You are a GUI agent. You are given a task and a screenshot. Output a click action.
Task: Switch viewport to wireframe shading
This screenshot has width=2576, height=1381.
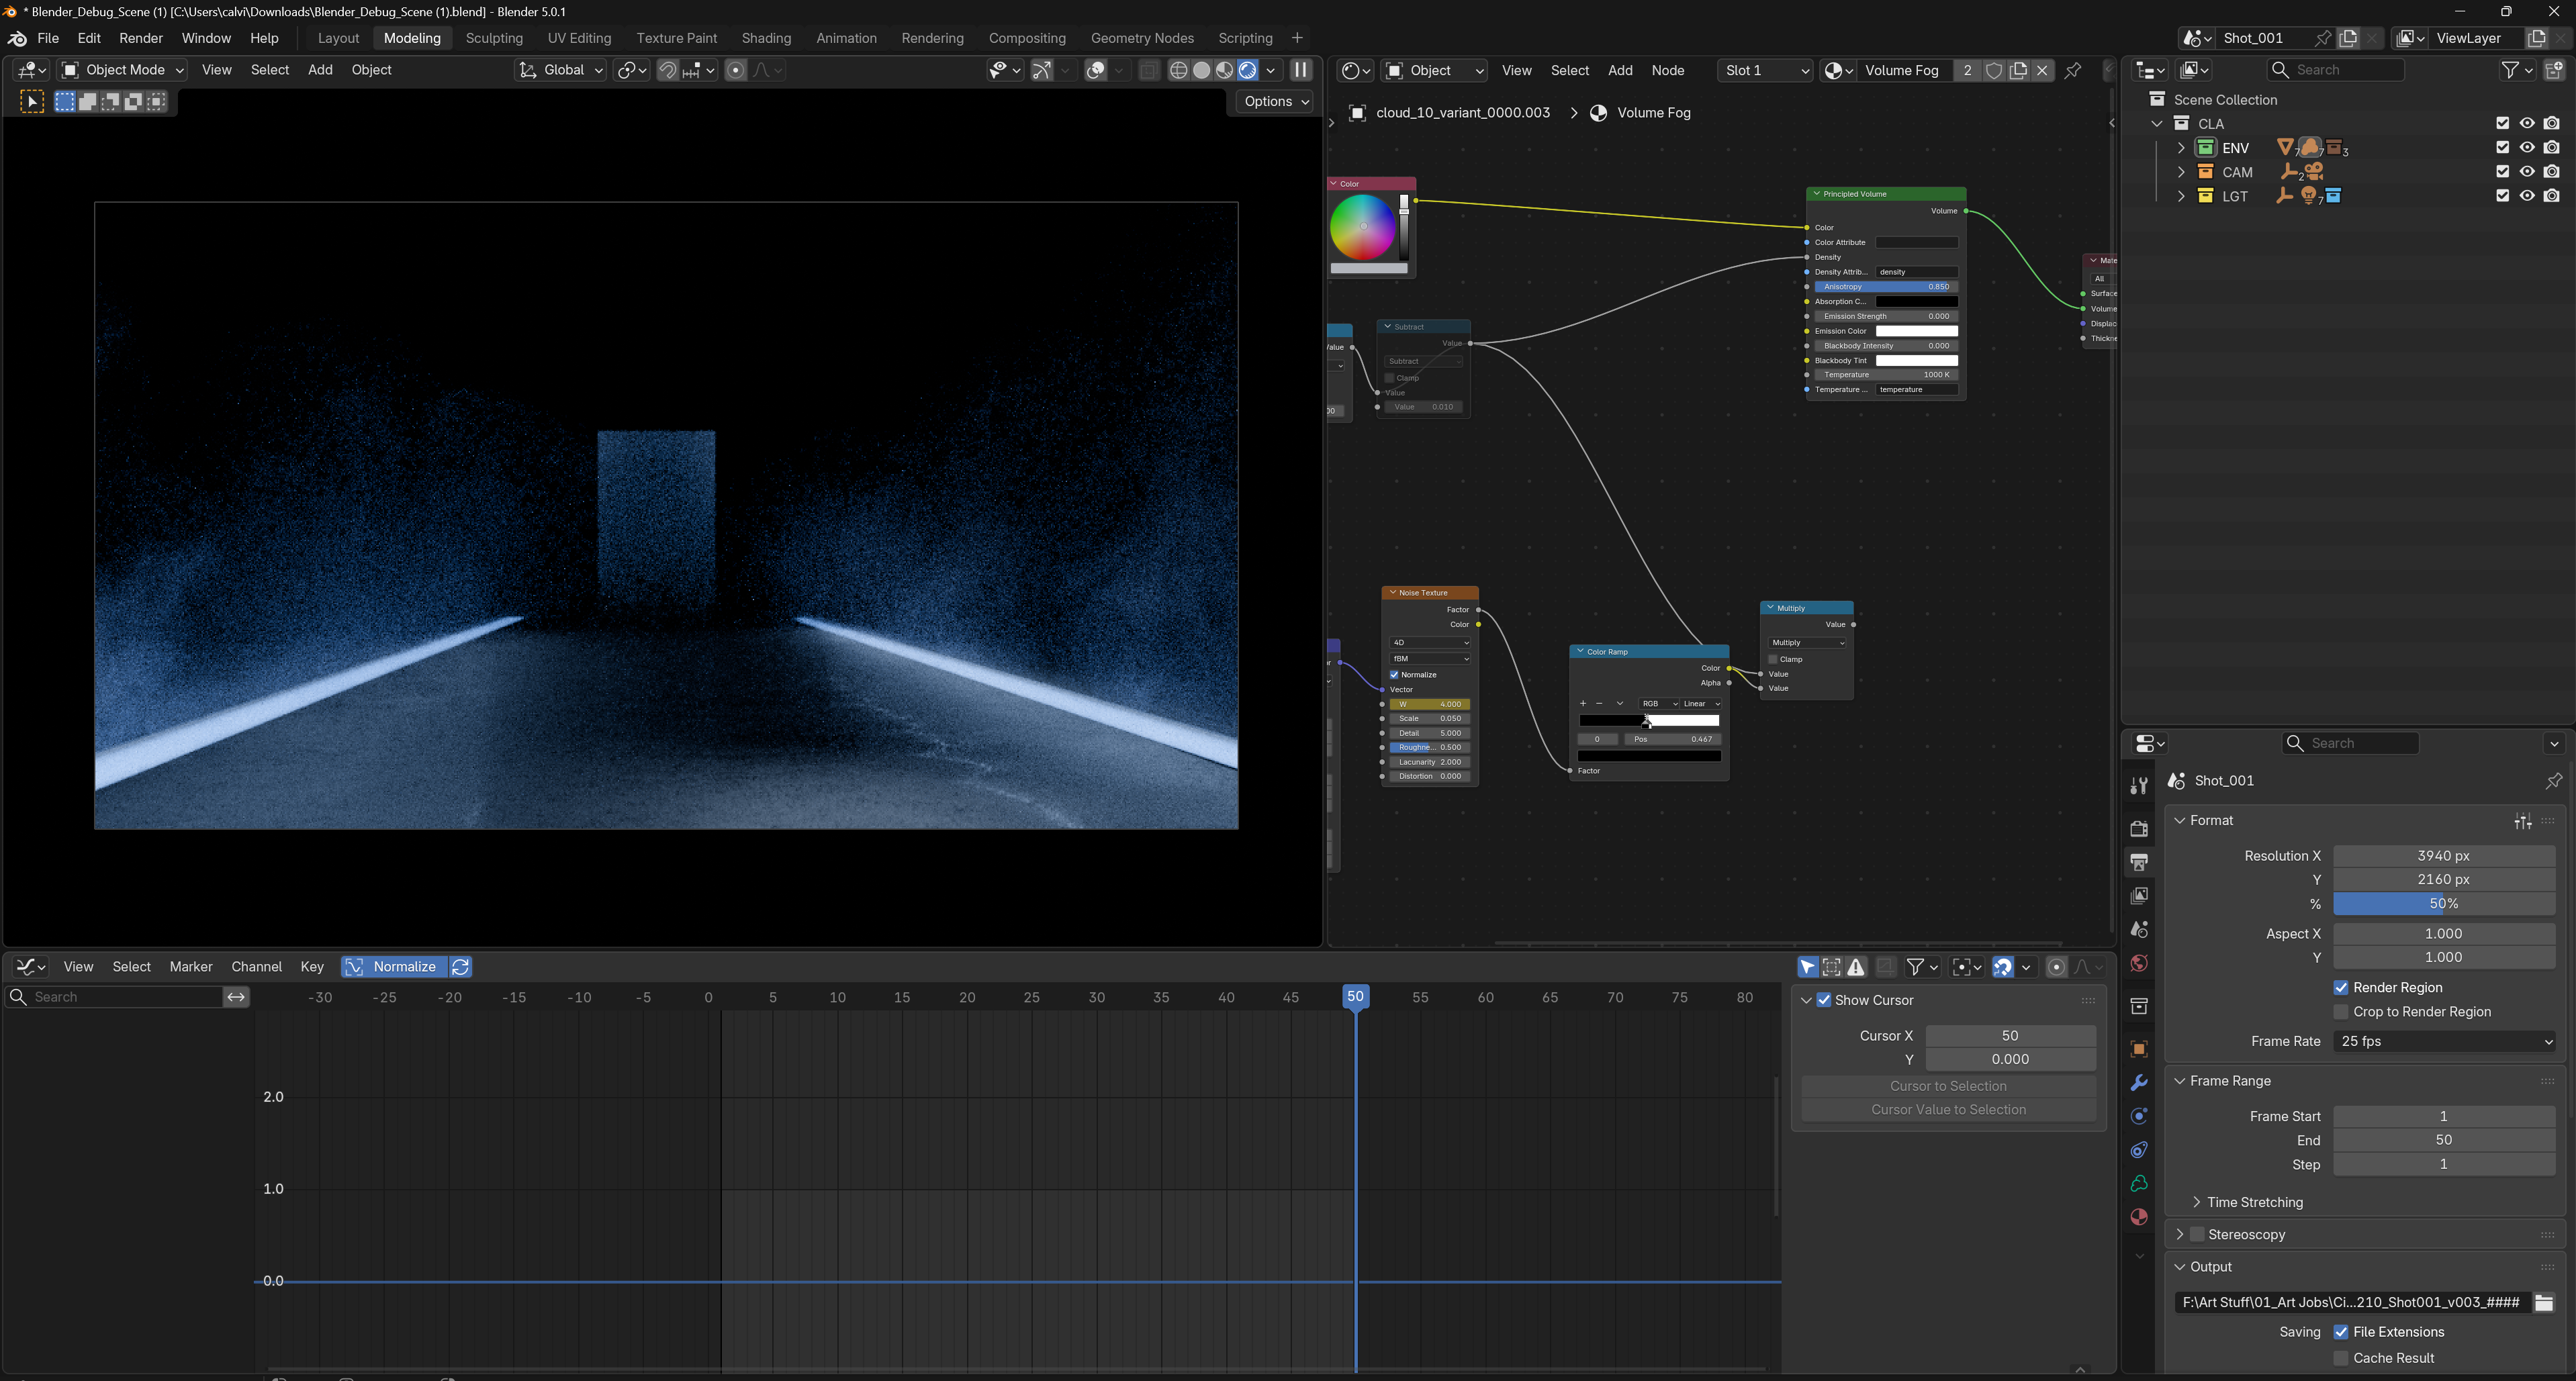tap(1178, 70)
